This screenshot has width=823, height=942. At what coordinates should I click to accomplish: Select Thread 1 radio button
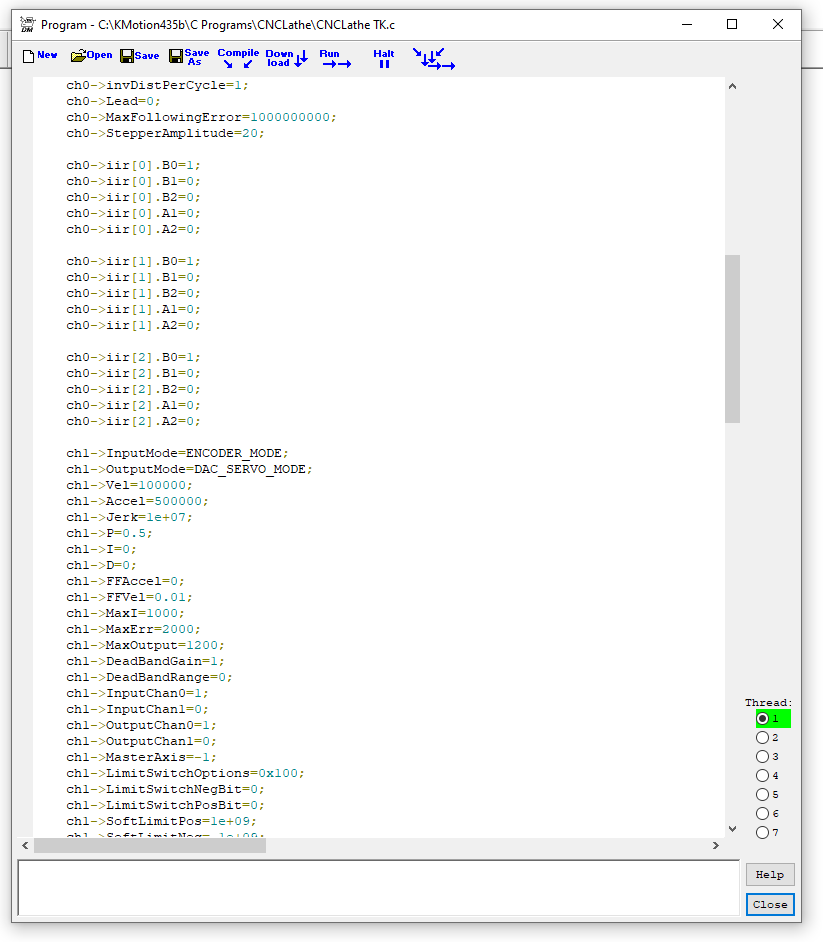pyautogui.click(x=763, y=719)
